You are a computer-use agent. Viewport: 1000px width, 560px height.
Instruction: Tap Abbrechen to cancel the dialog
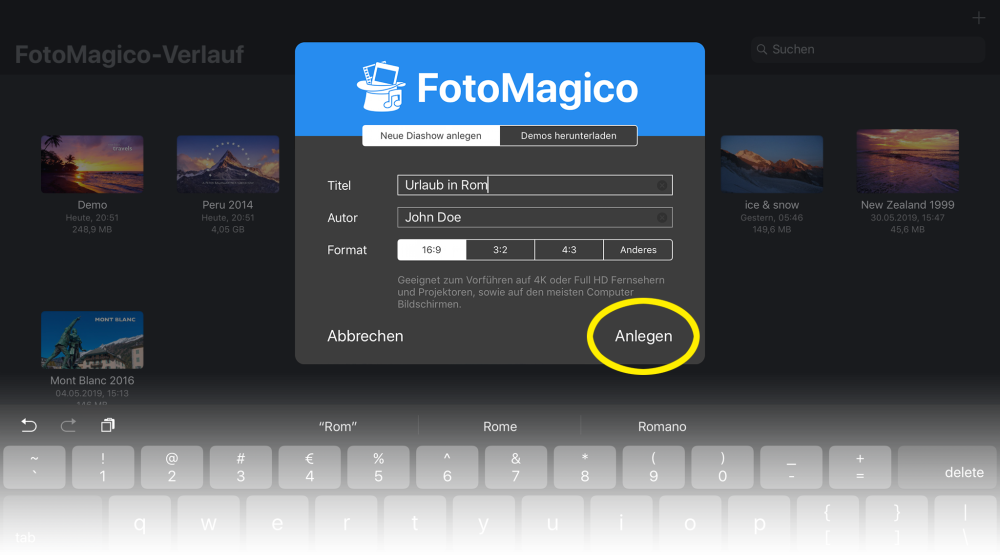[x=365, y=336]
